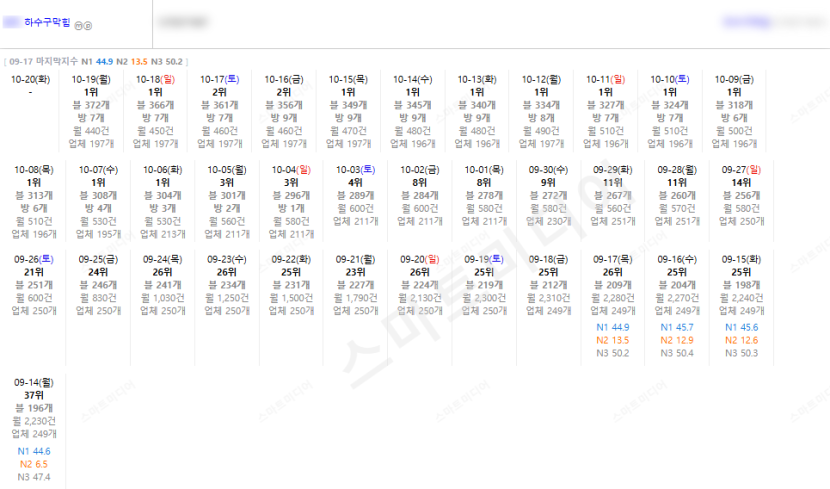Click '블 366개' under 10-18
The image size is (830, 489).
click(155, 105)
